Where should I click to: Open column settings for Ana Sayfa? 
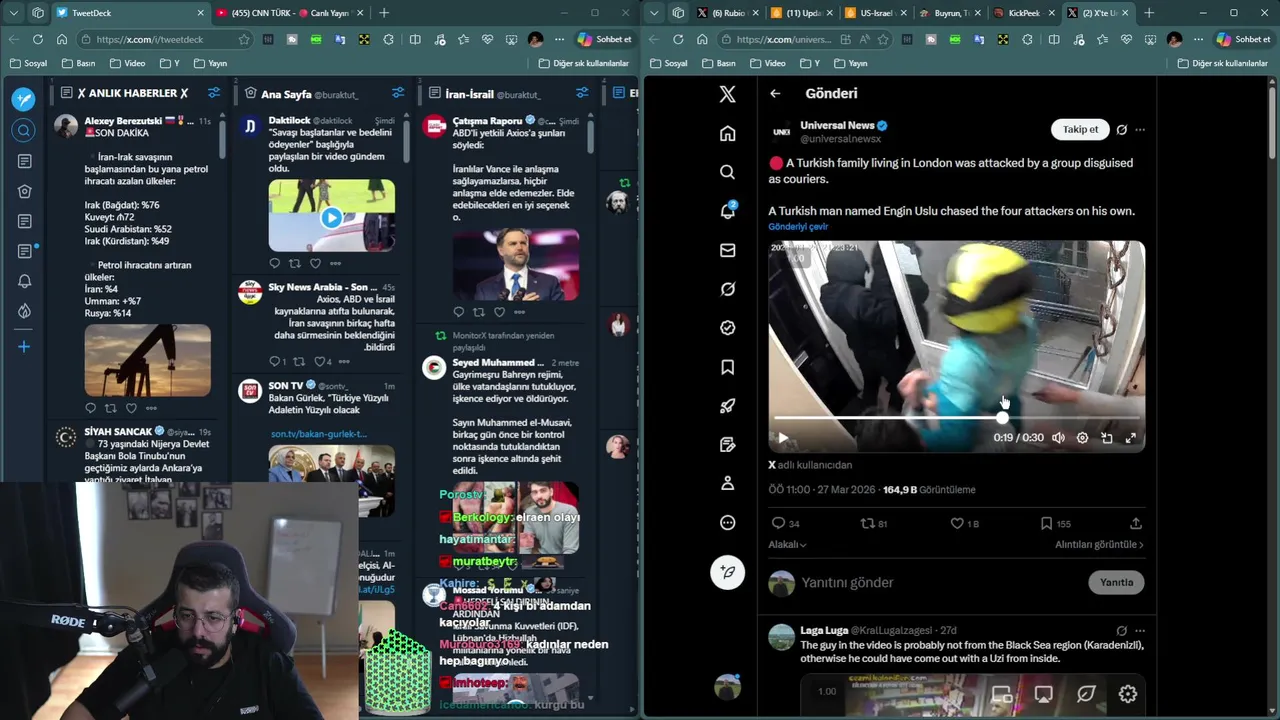pos(398,93)
